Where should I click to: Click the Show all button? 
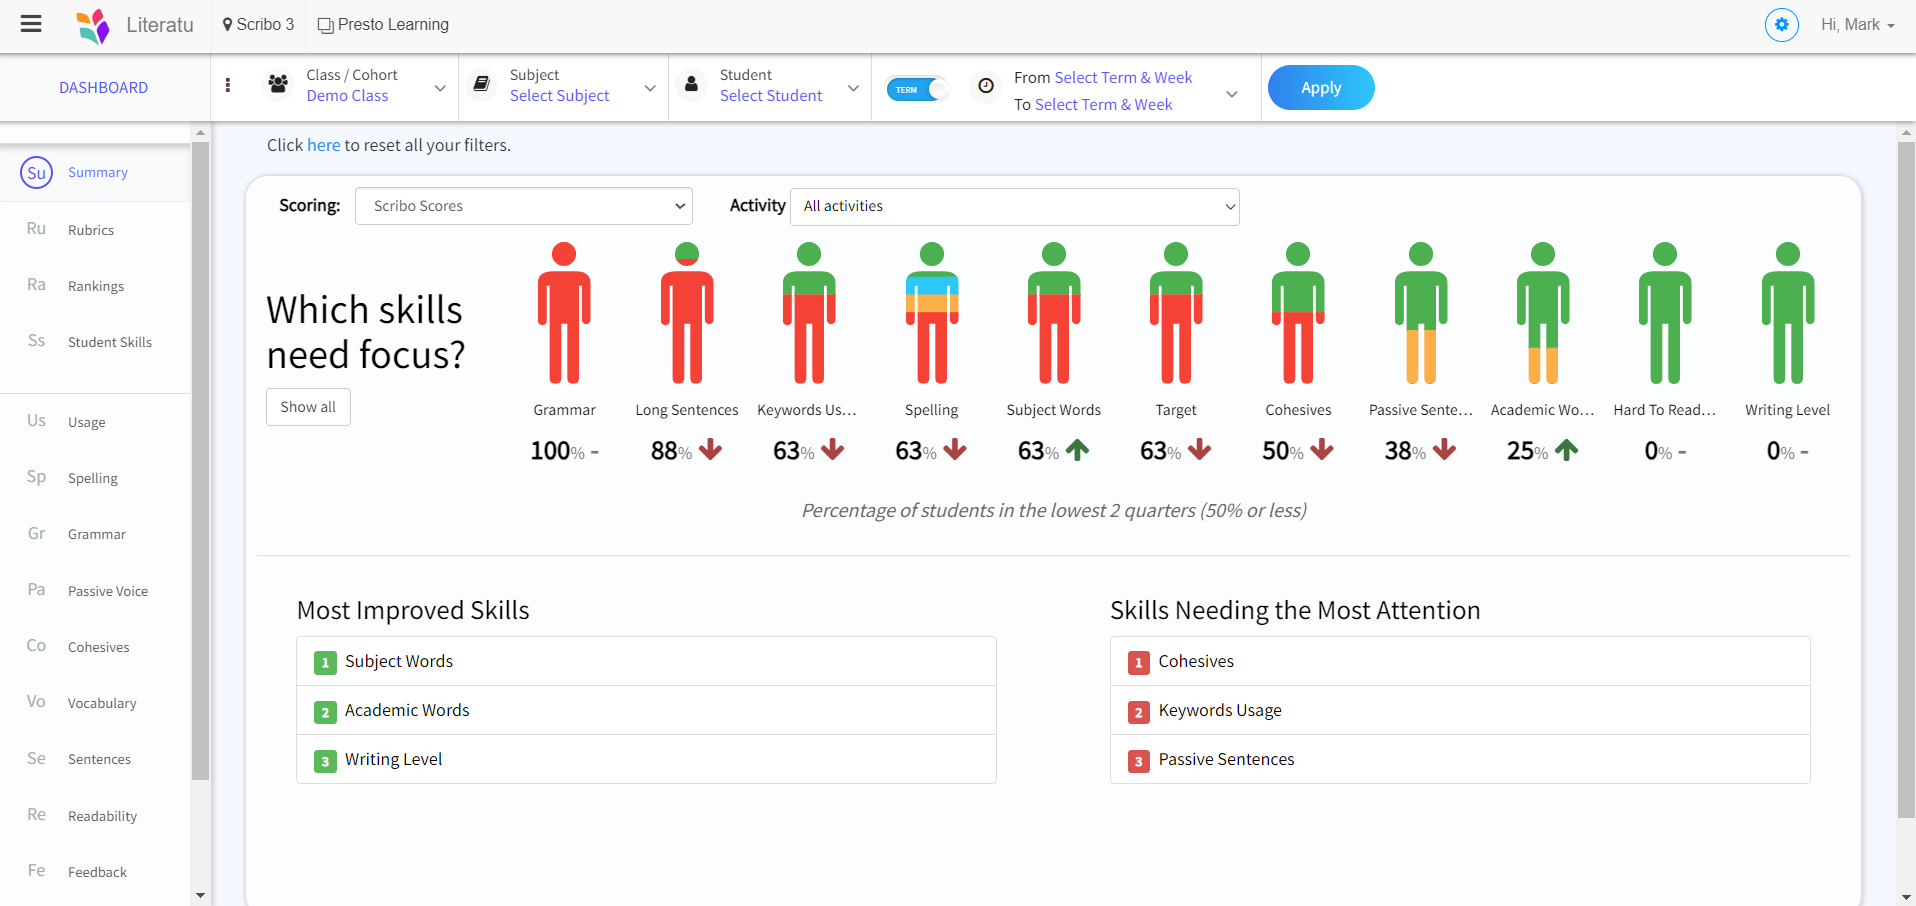[x=308, y=407]
